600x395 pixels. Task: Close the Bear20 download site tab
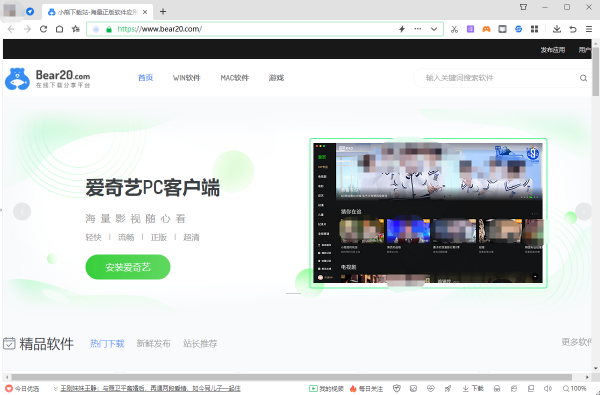145,12
